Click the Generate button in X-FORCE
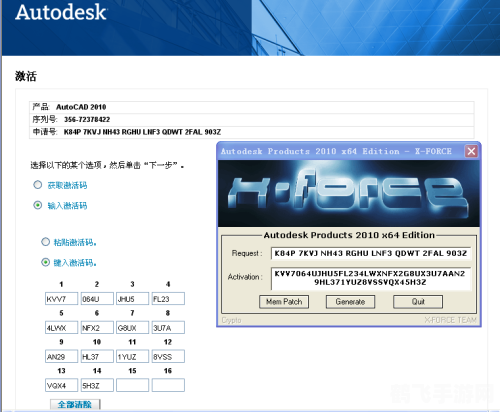Screen dimensions: 500x412 click(350, 302)
